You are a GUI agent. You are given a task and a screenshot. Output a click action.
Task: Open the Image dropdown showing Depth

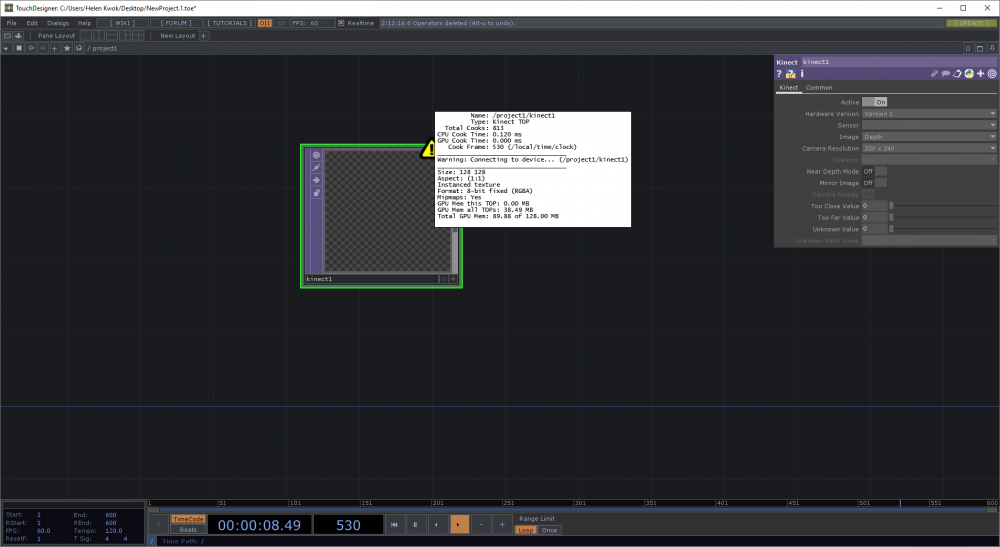929,136
